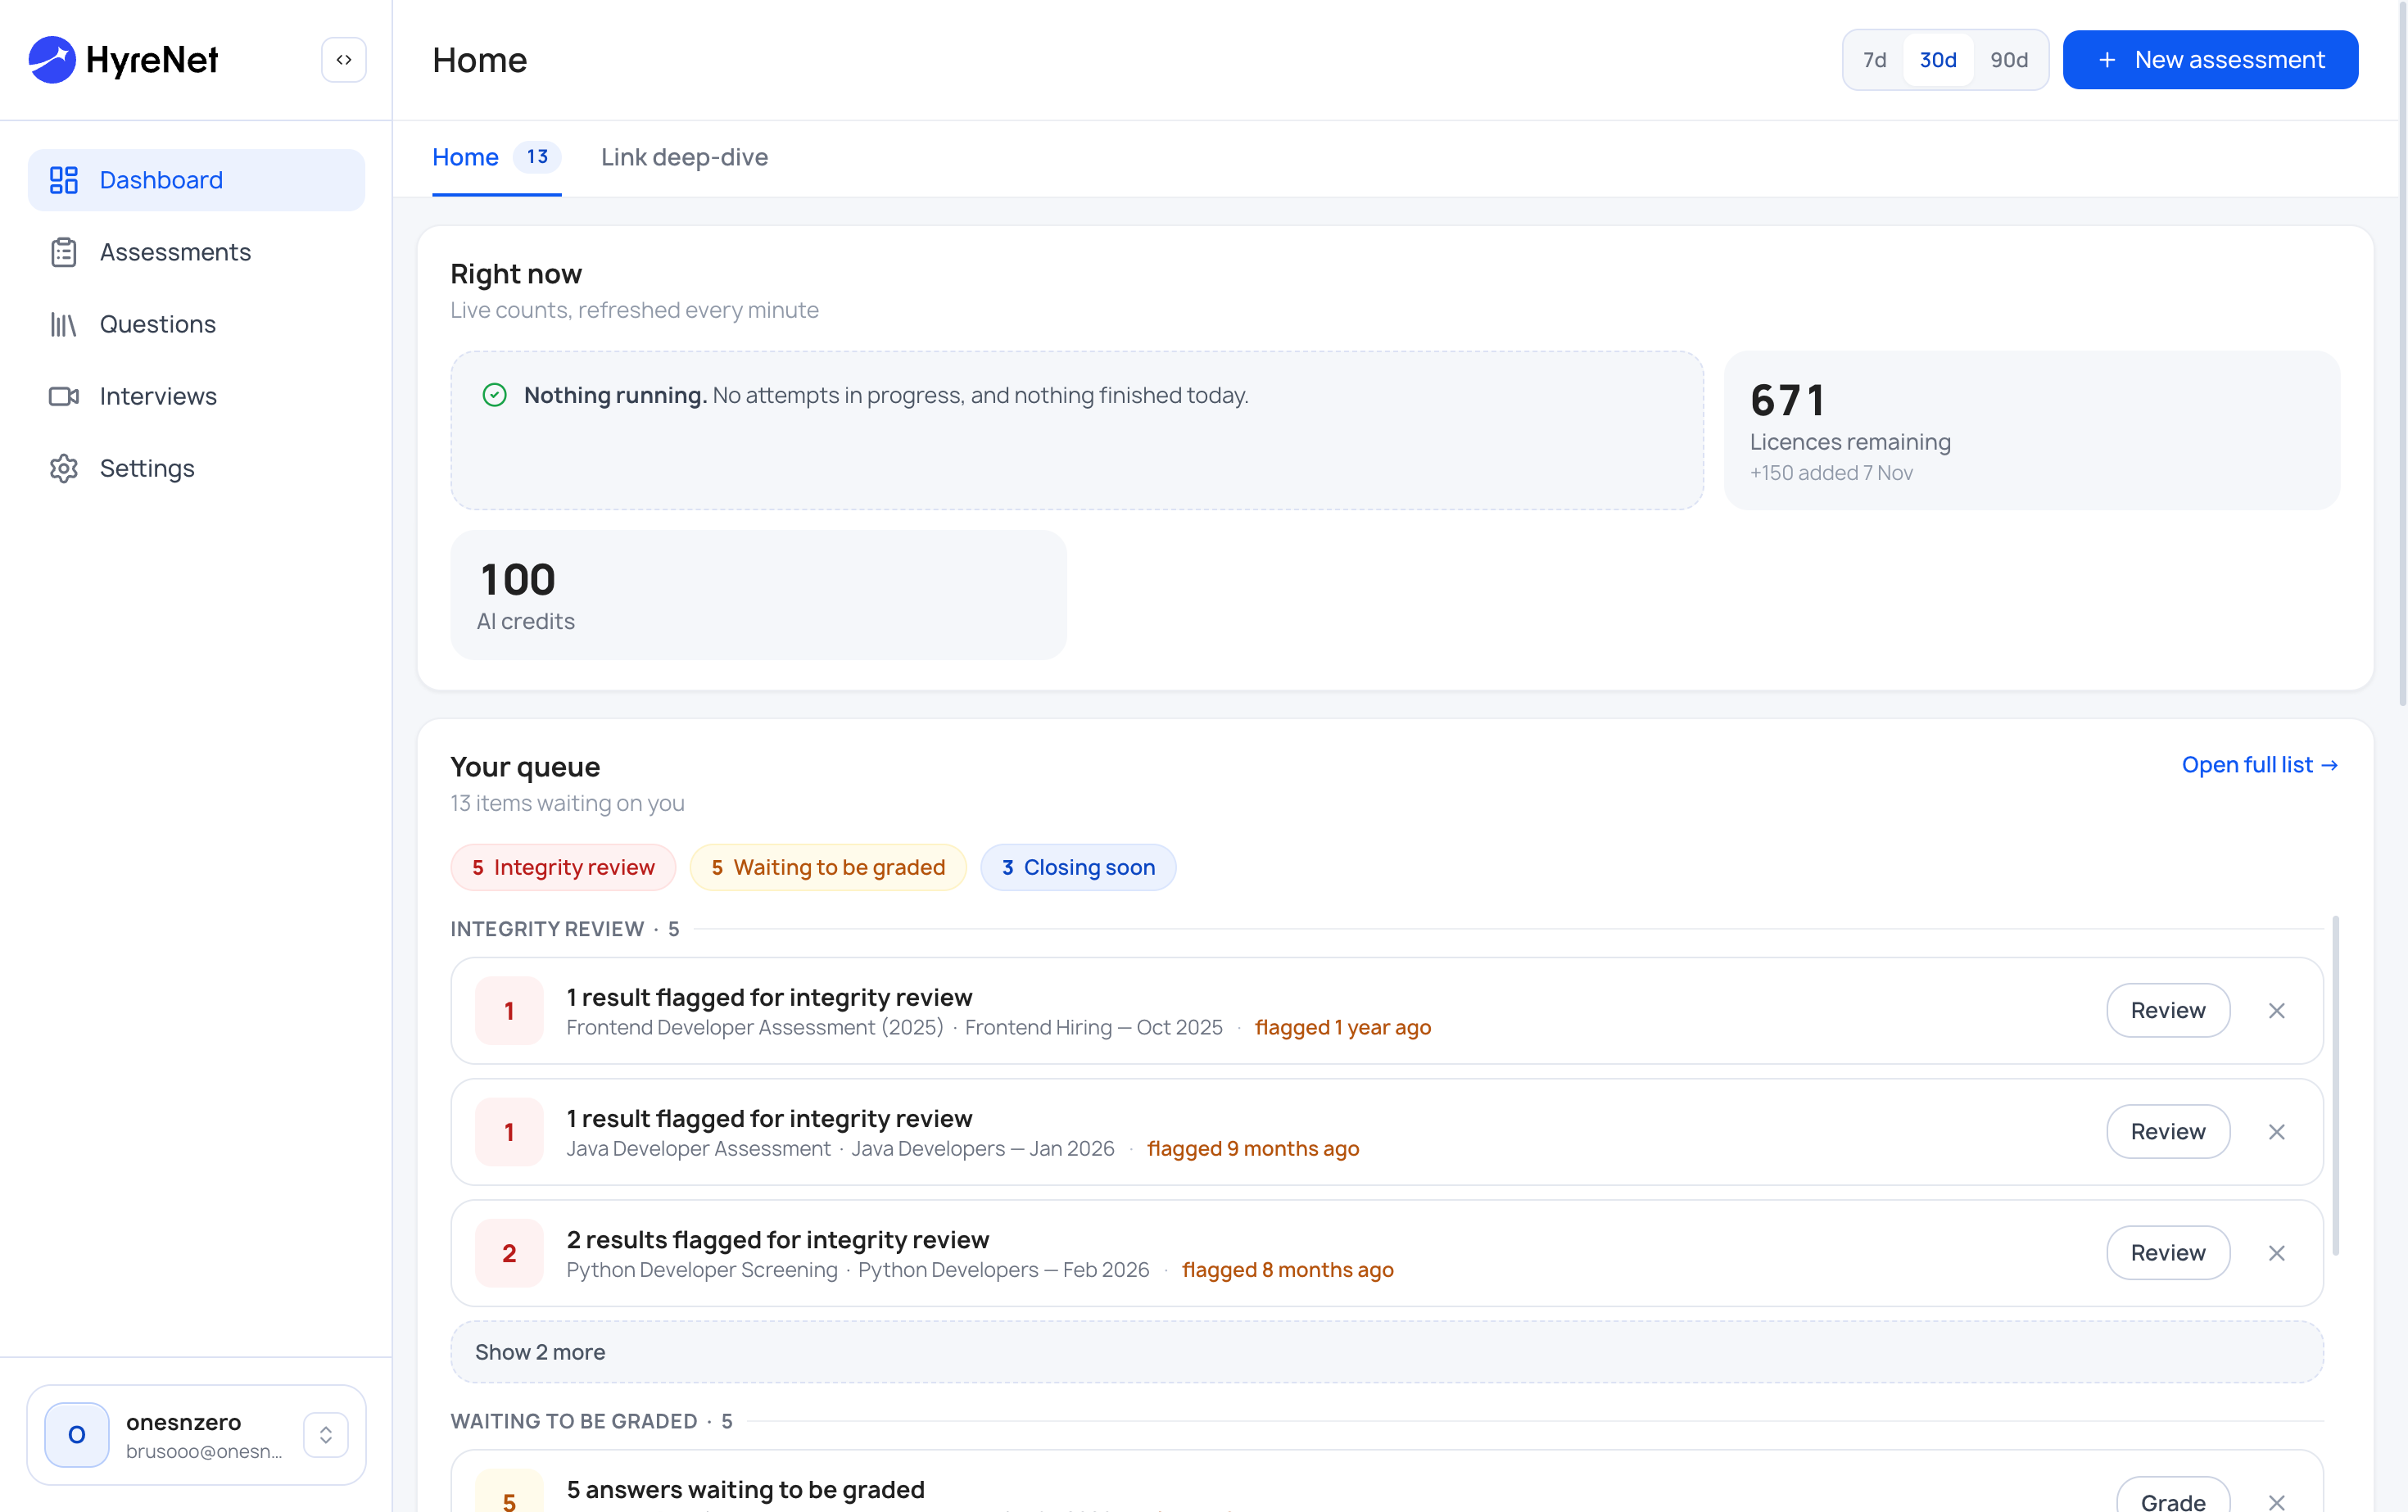Create a New assessment
Screen dimensions: 2408x1512
[2210, 60]
